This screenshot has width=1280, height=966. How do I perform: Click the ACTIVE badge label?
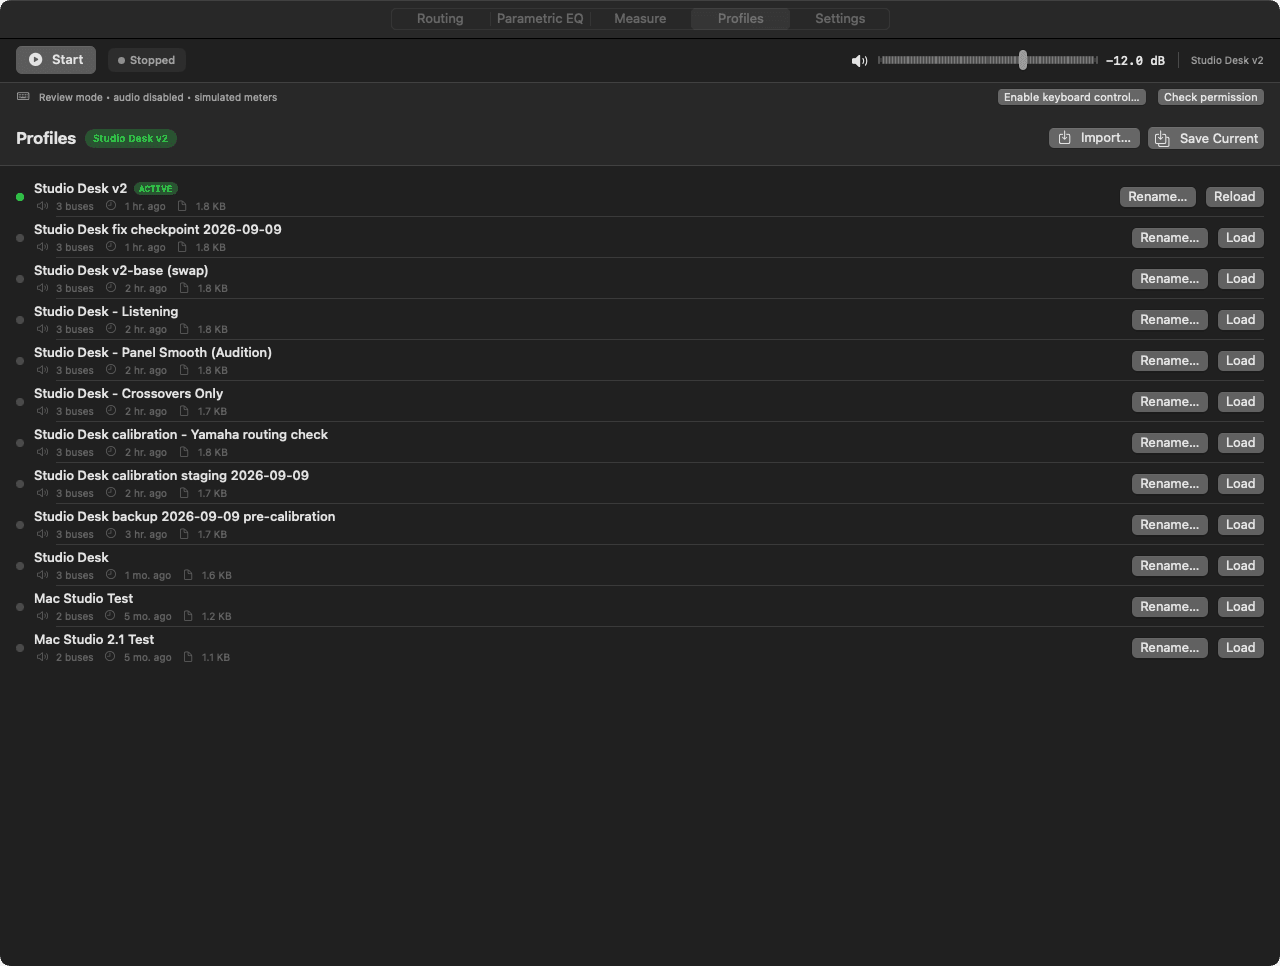click(155, 189)
